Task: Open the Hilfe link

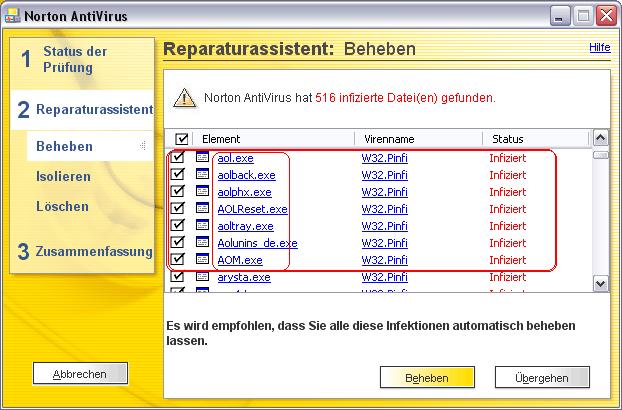Action: pos(600,47)
